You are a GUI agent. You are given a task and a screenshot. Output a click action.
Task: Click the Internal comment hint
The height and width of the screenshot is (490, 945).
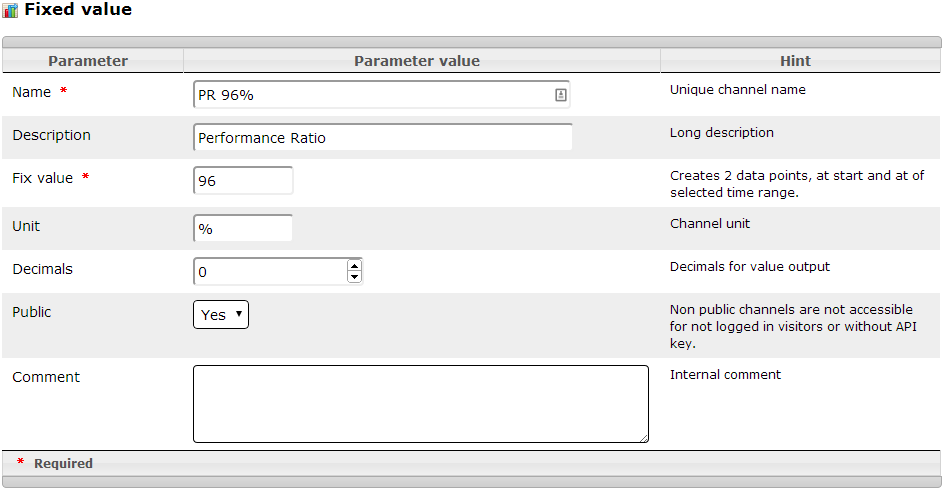click(725, 374)
